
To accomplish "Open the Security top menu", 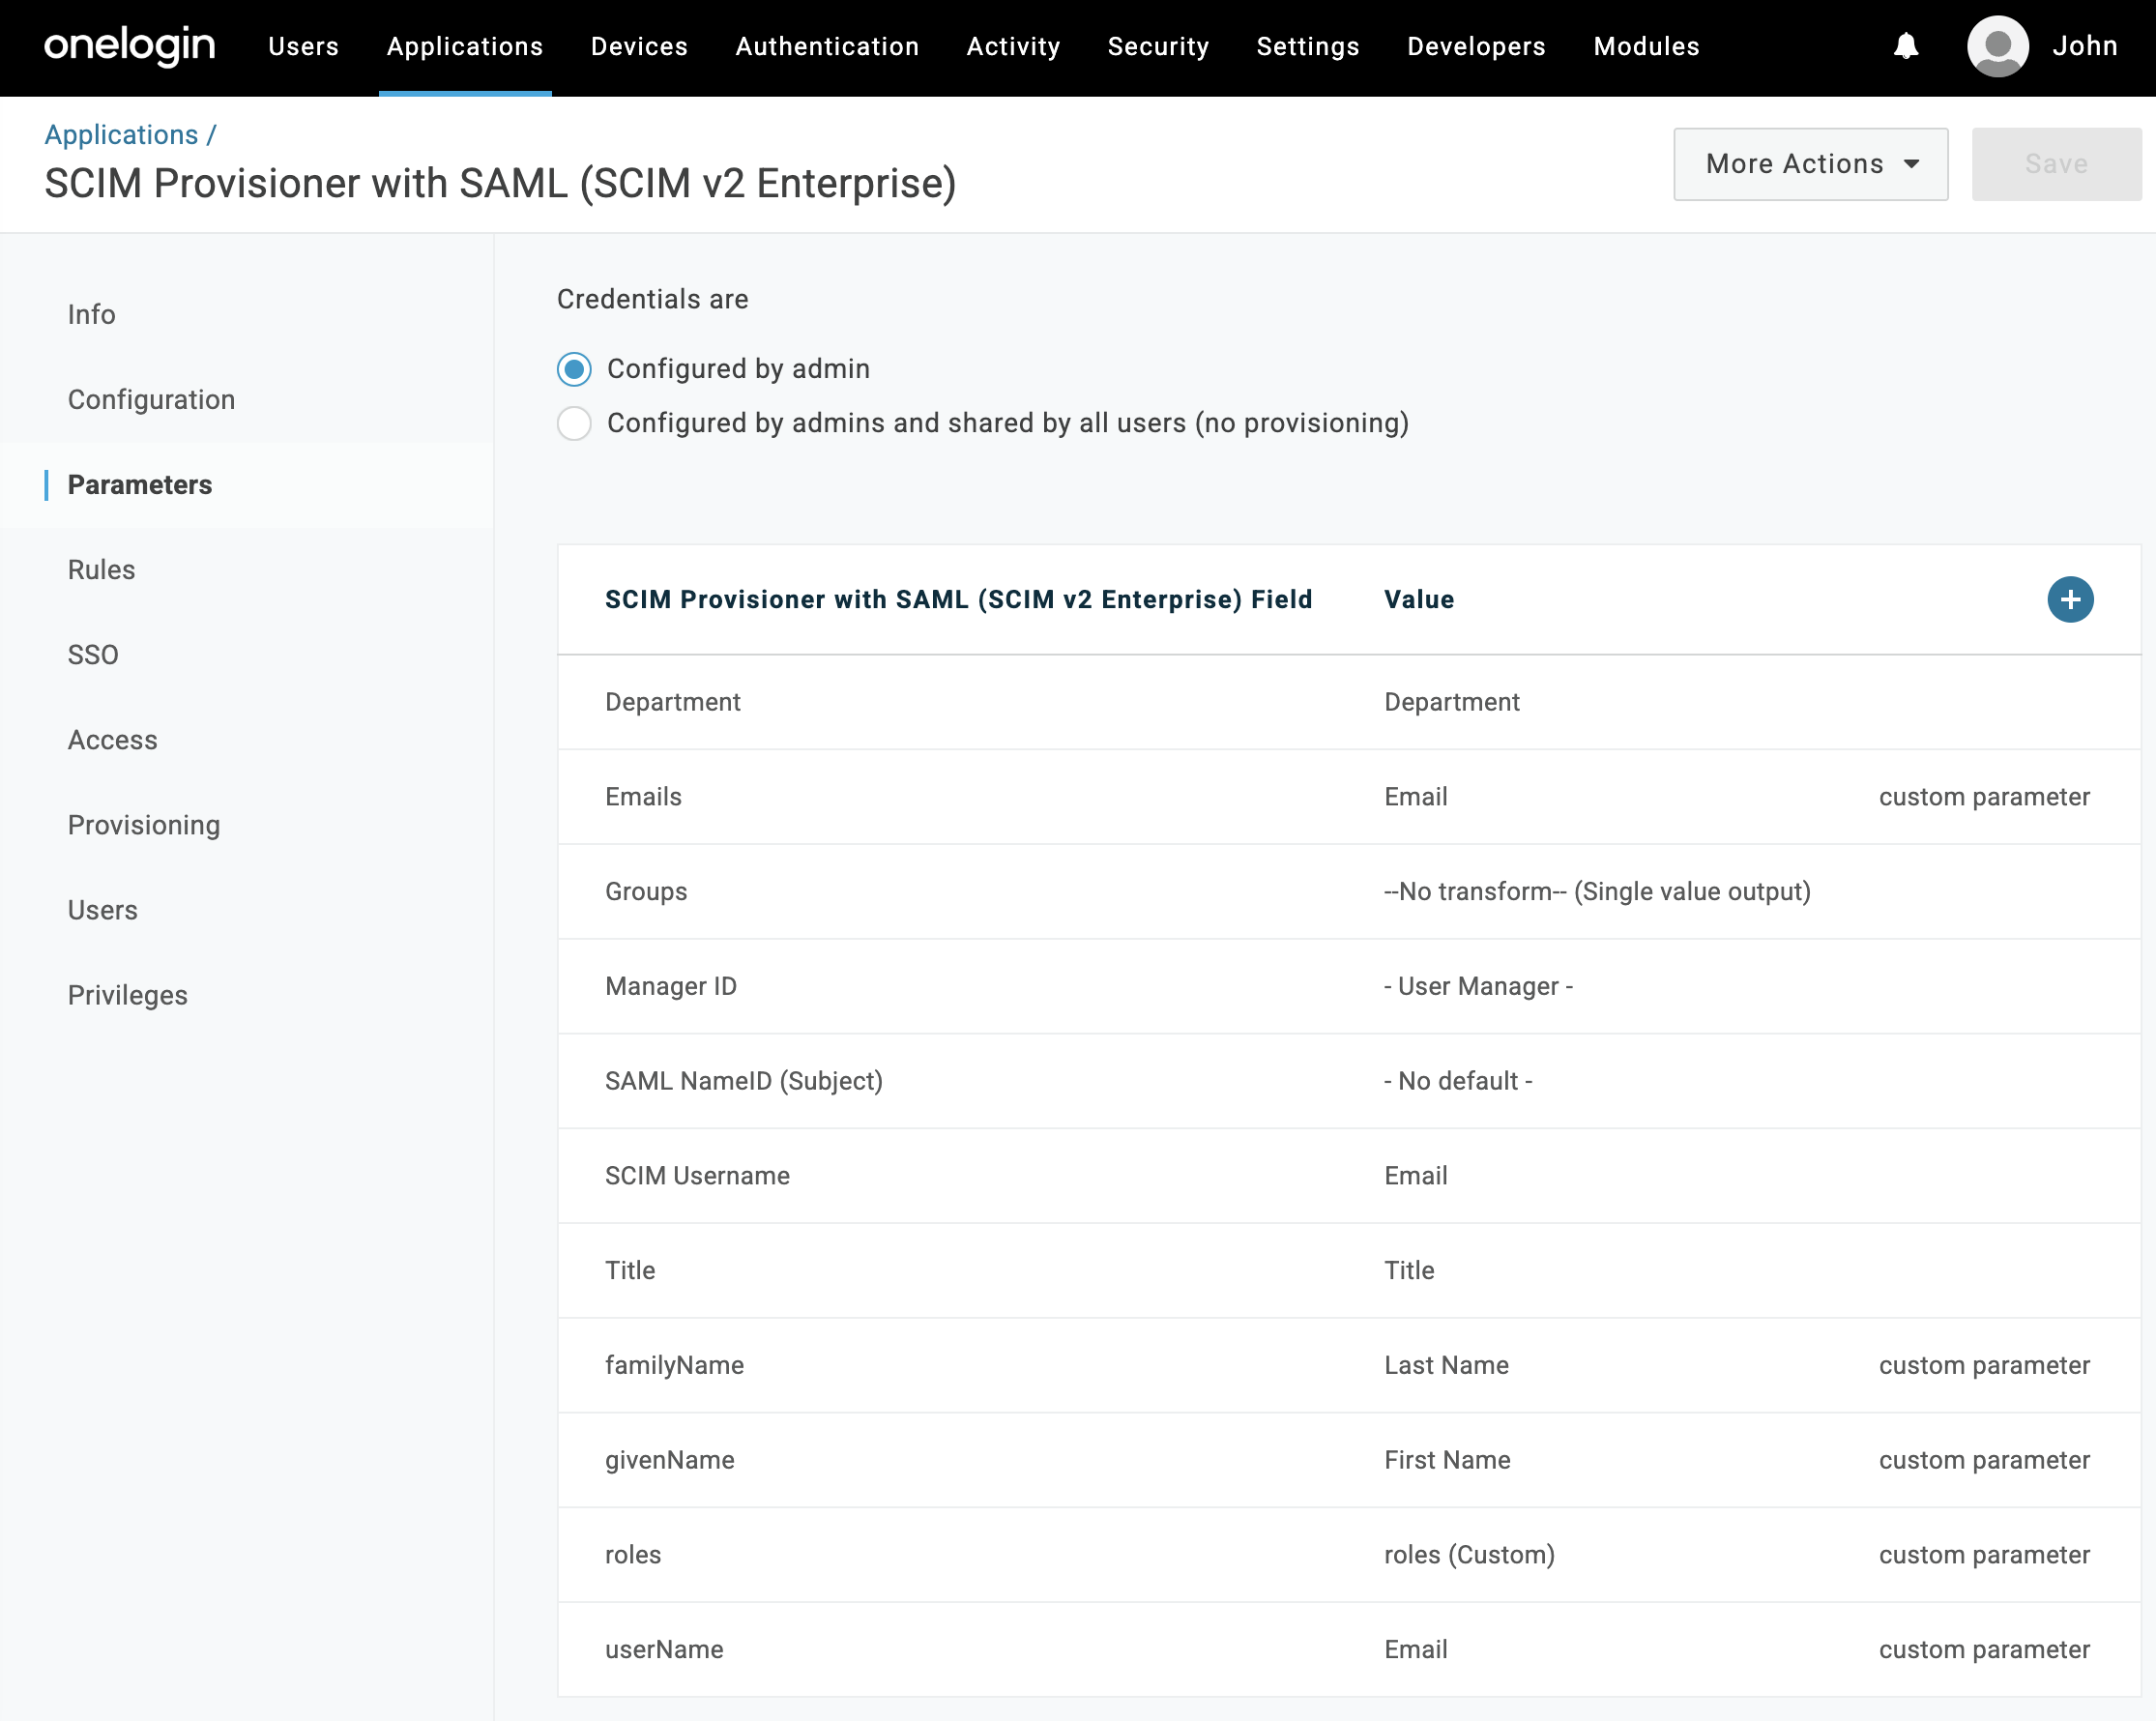I will click(x=1158, y=46).
